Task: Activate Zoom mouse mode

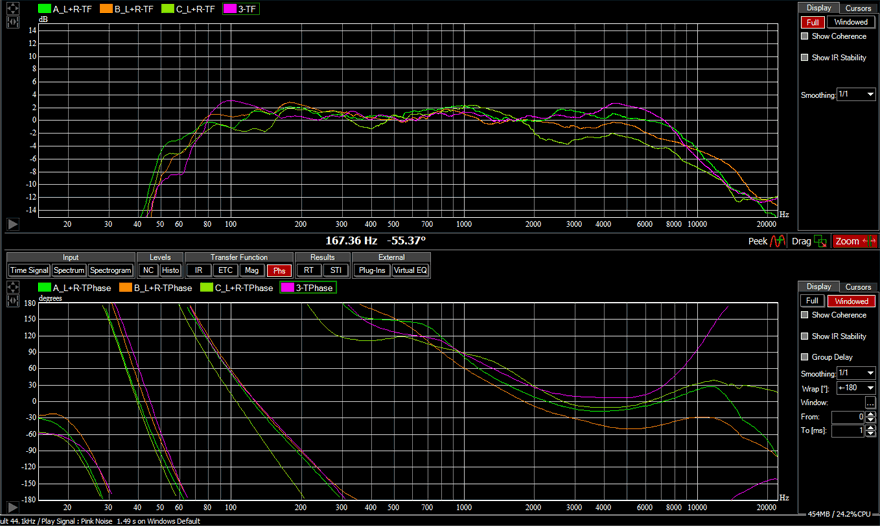Action: point(854,241)
